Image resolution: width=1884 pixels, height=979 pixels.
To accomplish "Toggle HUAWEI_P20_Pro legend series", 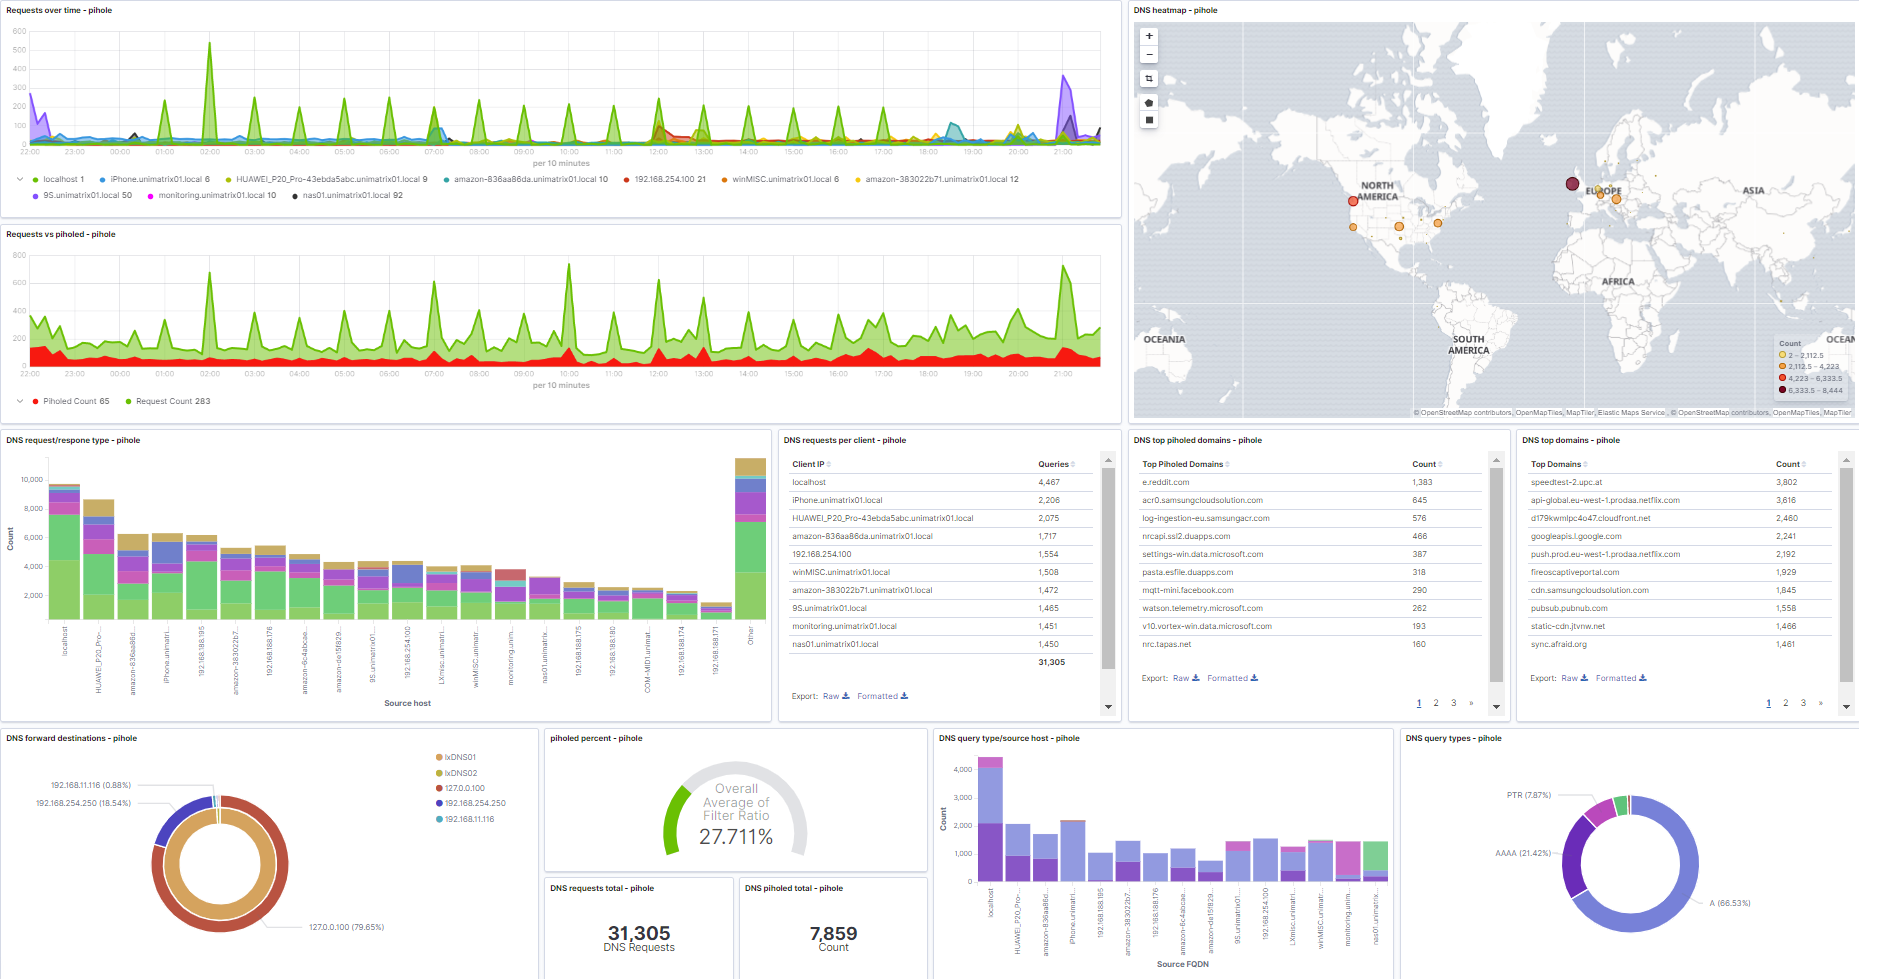I will pos(327,180).
